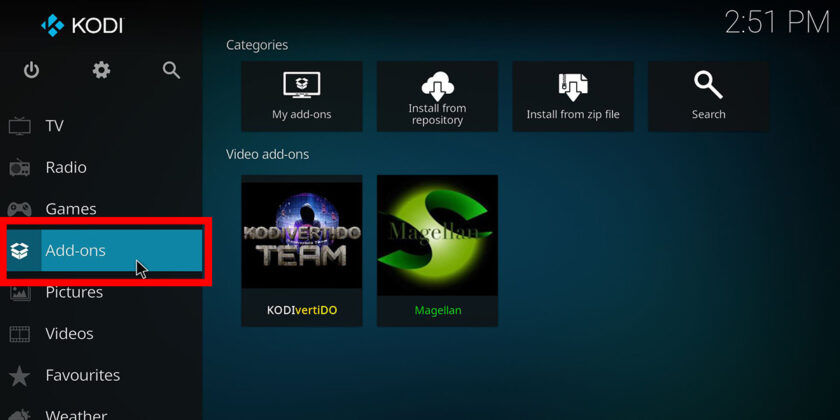Image resolution: width=840 pixels, height=420 pixels.
Task: Select the Add-ons menu entry
Action: [104, 251]
